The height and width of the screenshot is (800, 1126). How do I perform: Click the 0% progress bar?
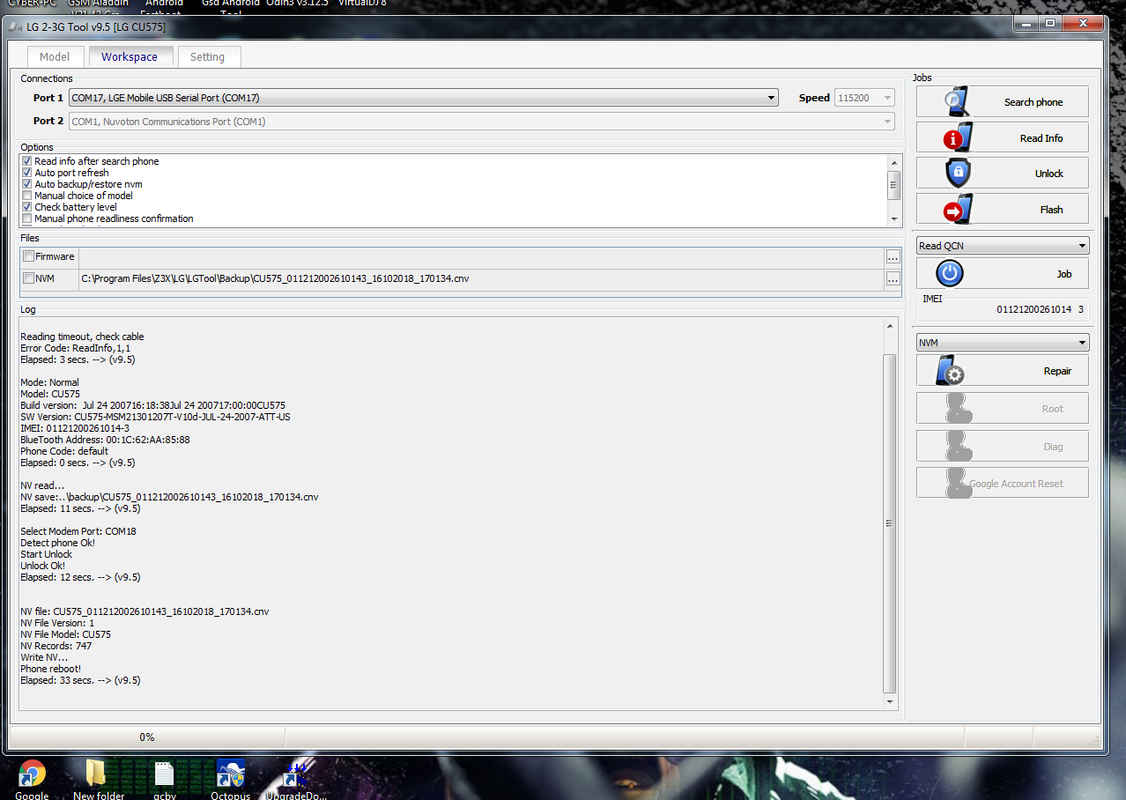[146, 737]
